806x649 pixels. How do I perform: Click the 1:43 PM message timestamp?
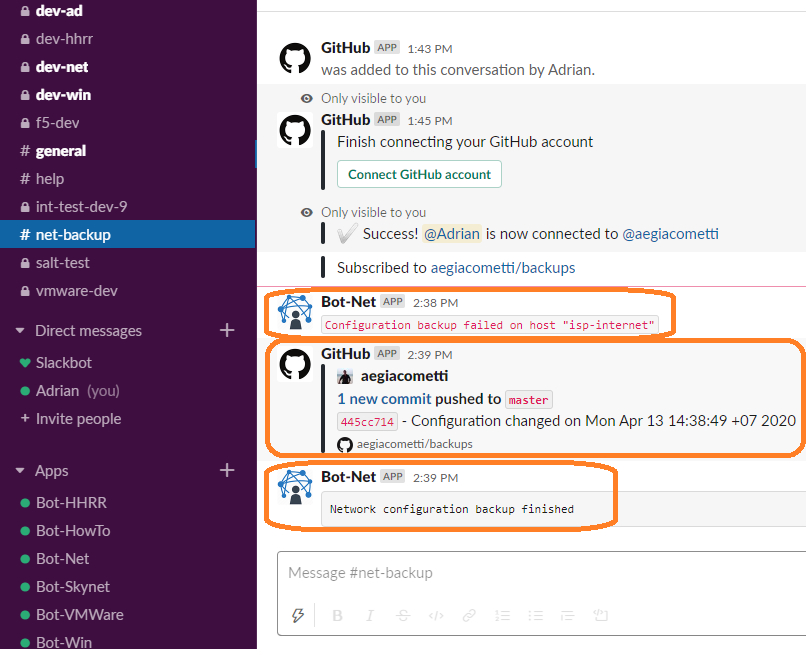pyautogui.click(x=430, y=49)
